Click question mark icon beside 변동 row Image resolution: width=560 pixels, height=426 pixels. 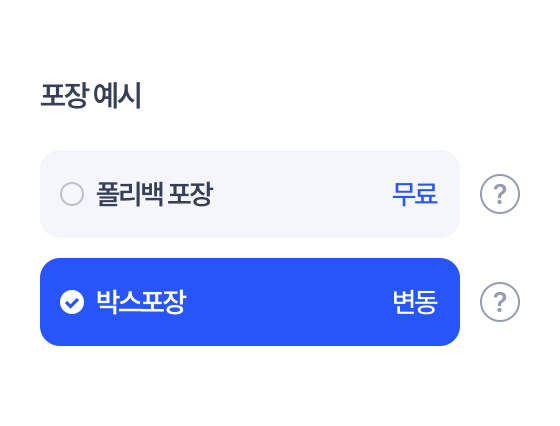tap(500, 302)
